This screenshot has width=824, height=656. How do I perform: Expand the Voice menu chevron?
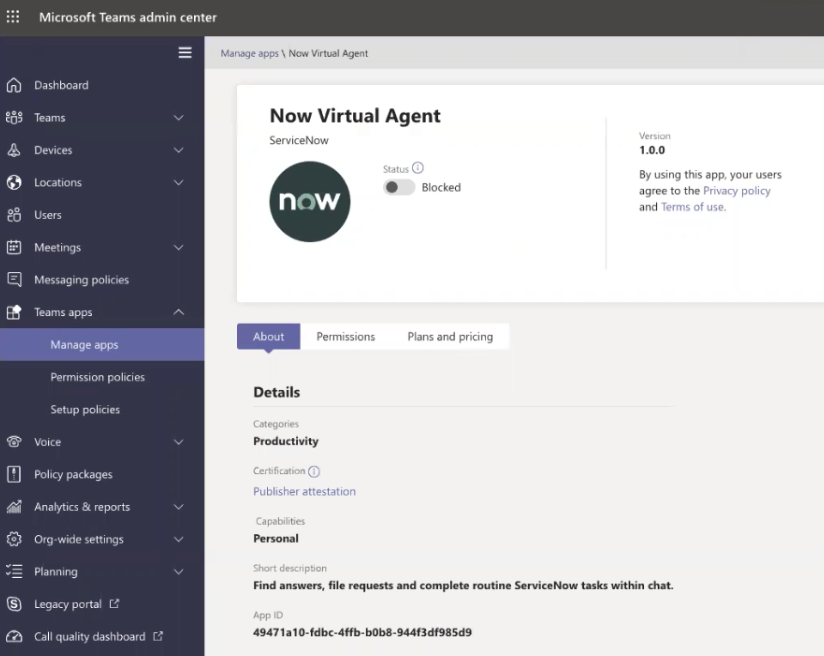(x=179, y=442)
